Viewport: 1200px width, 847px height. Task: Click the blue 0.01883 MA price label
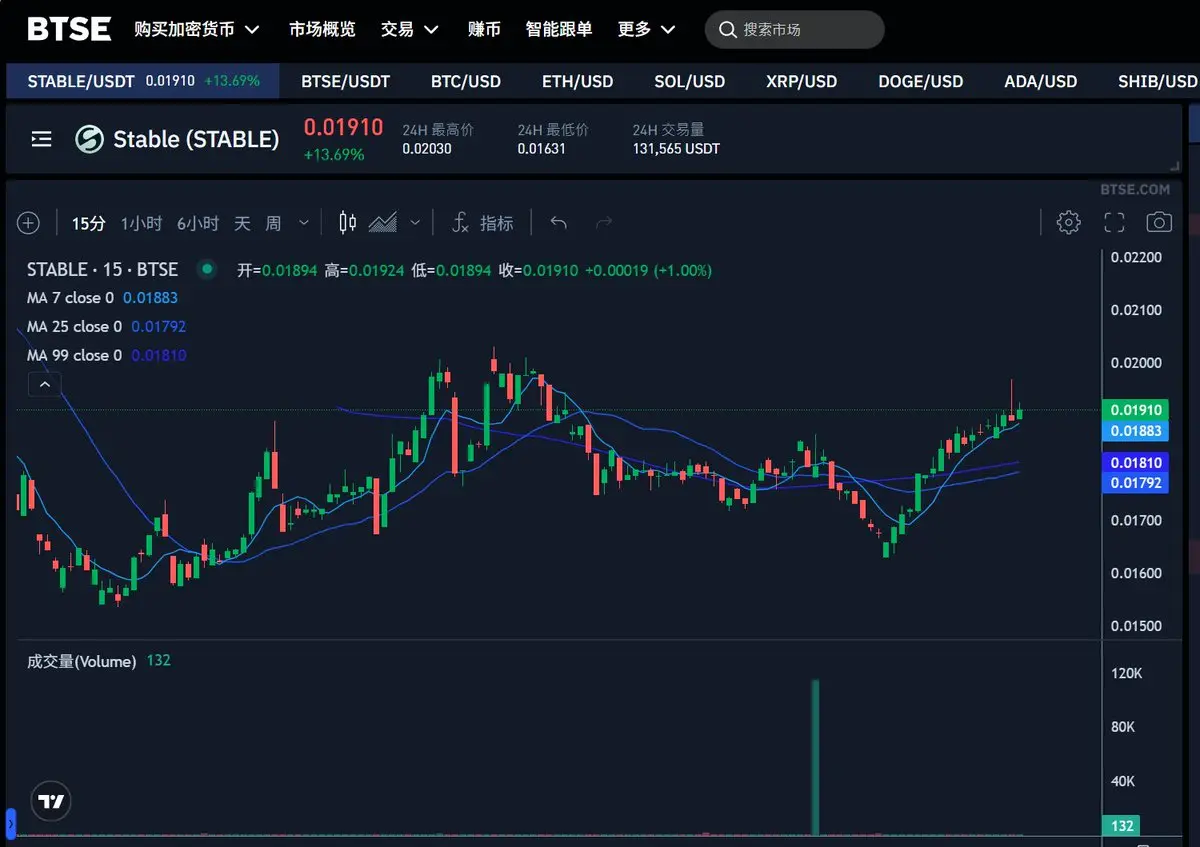coord(1135,430)
